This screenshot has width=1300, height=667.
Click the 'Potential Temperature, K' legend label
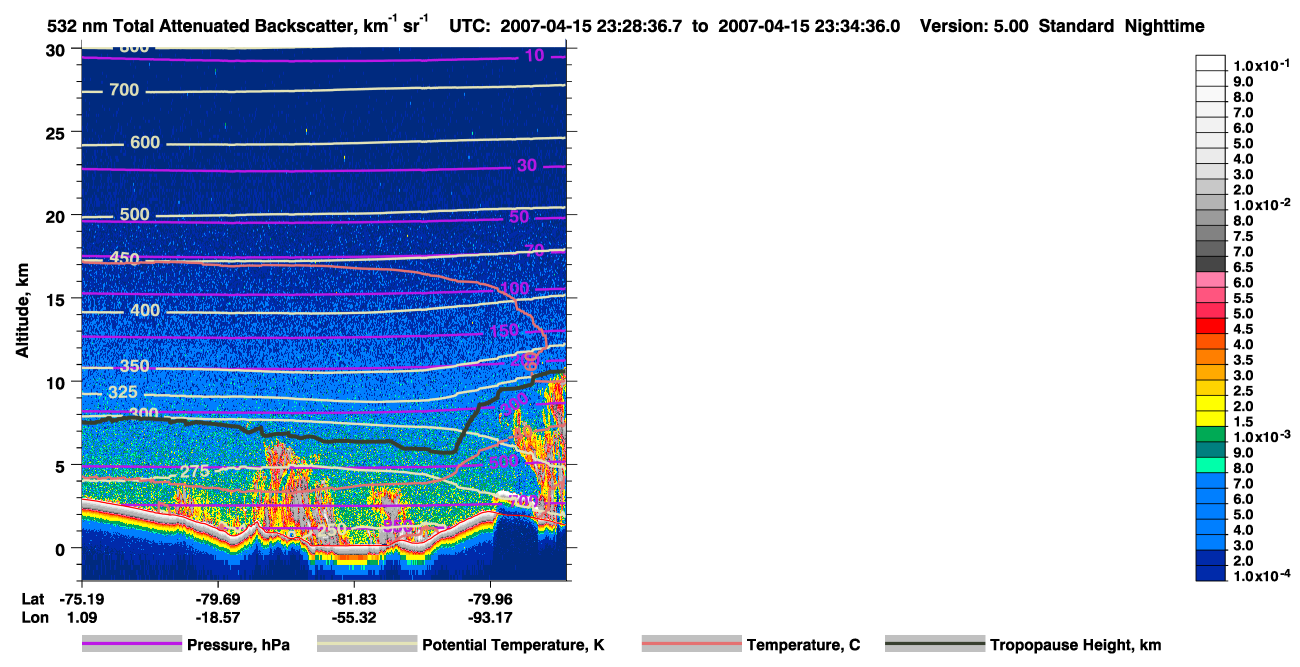(514, 646)
